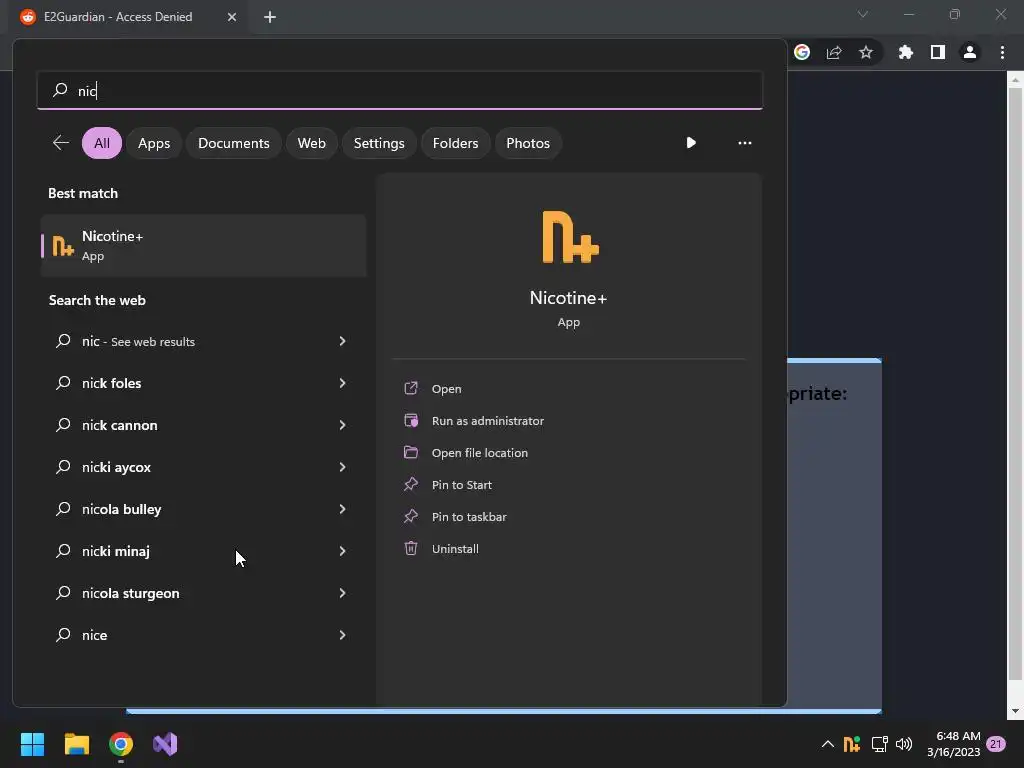This screenshot has height=768, width=1024.
Task: Open the clock showing 6:48 AM
Action: [x=953, y=744]
